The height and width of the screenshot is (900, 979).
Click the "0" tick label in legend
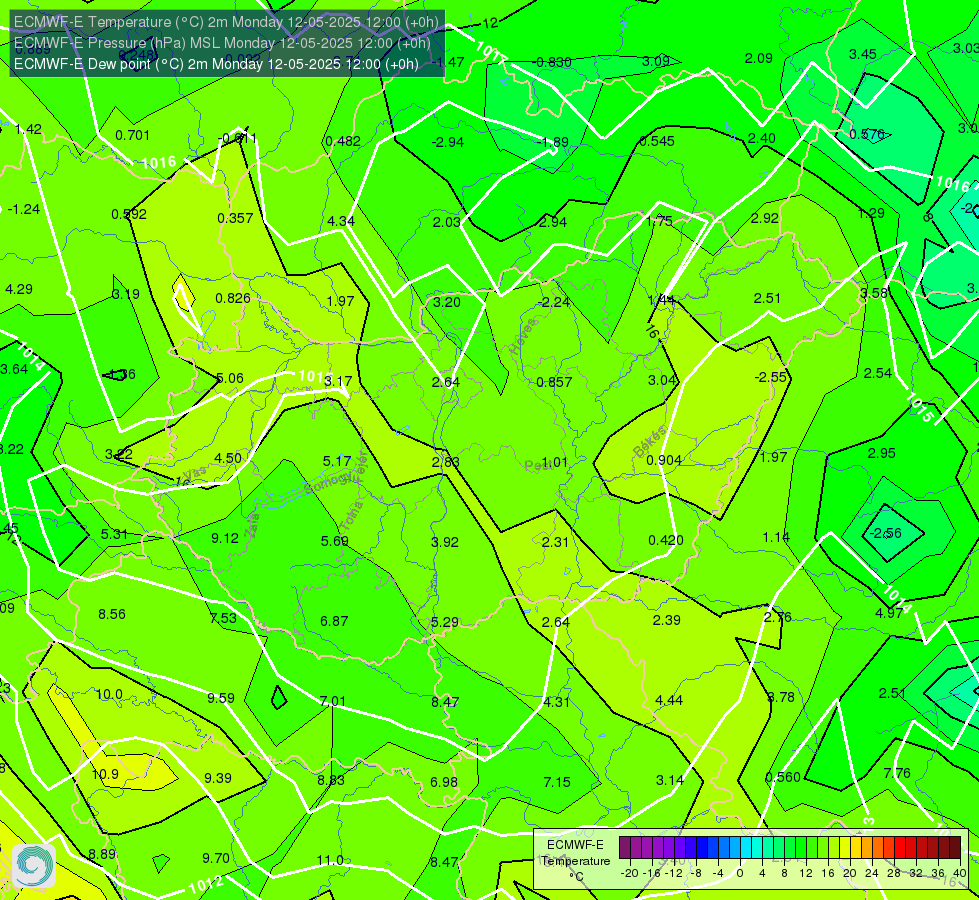point(740,873)
